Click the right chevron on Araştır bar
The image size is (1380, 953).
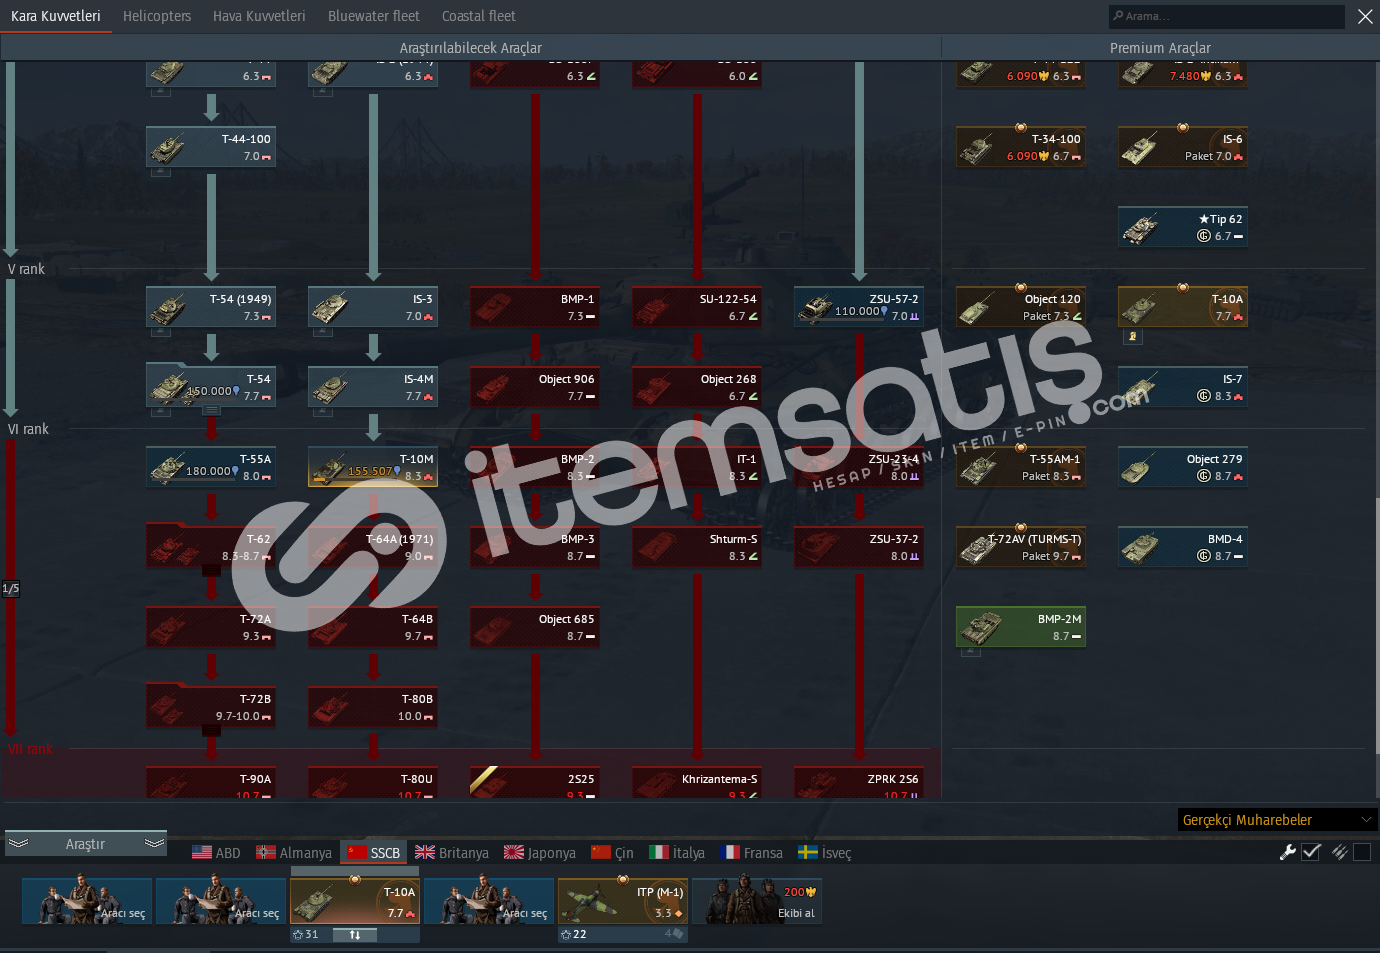coord(154,844)
